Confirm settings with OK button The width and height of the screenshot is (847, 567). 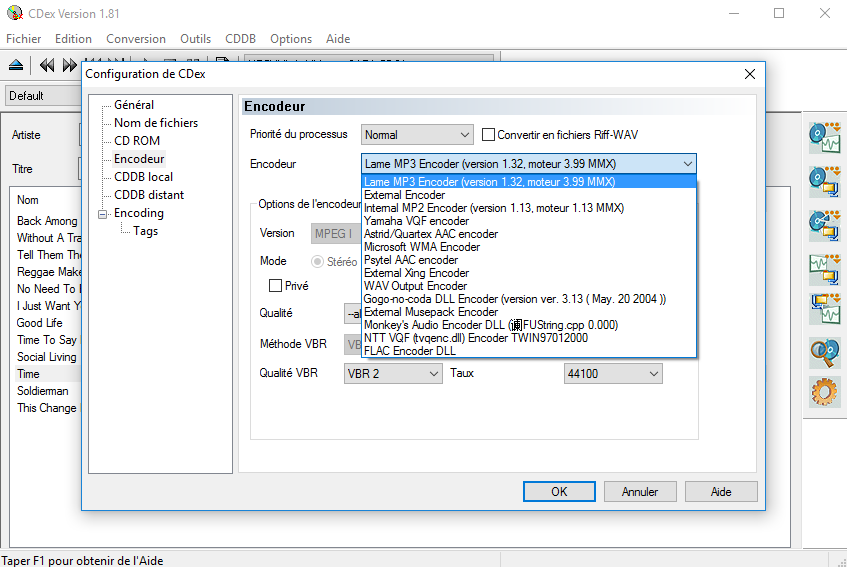[559, 491]
